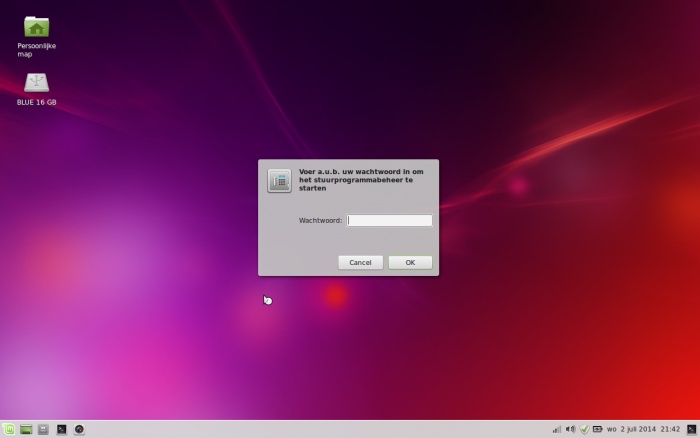This screenshot has height=438, width=700.
Task: Focus the Wachtwoord password field
Action: [x=389, y=221]
